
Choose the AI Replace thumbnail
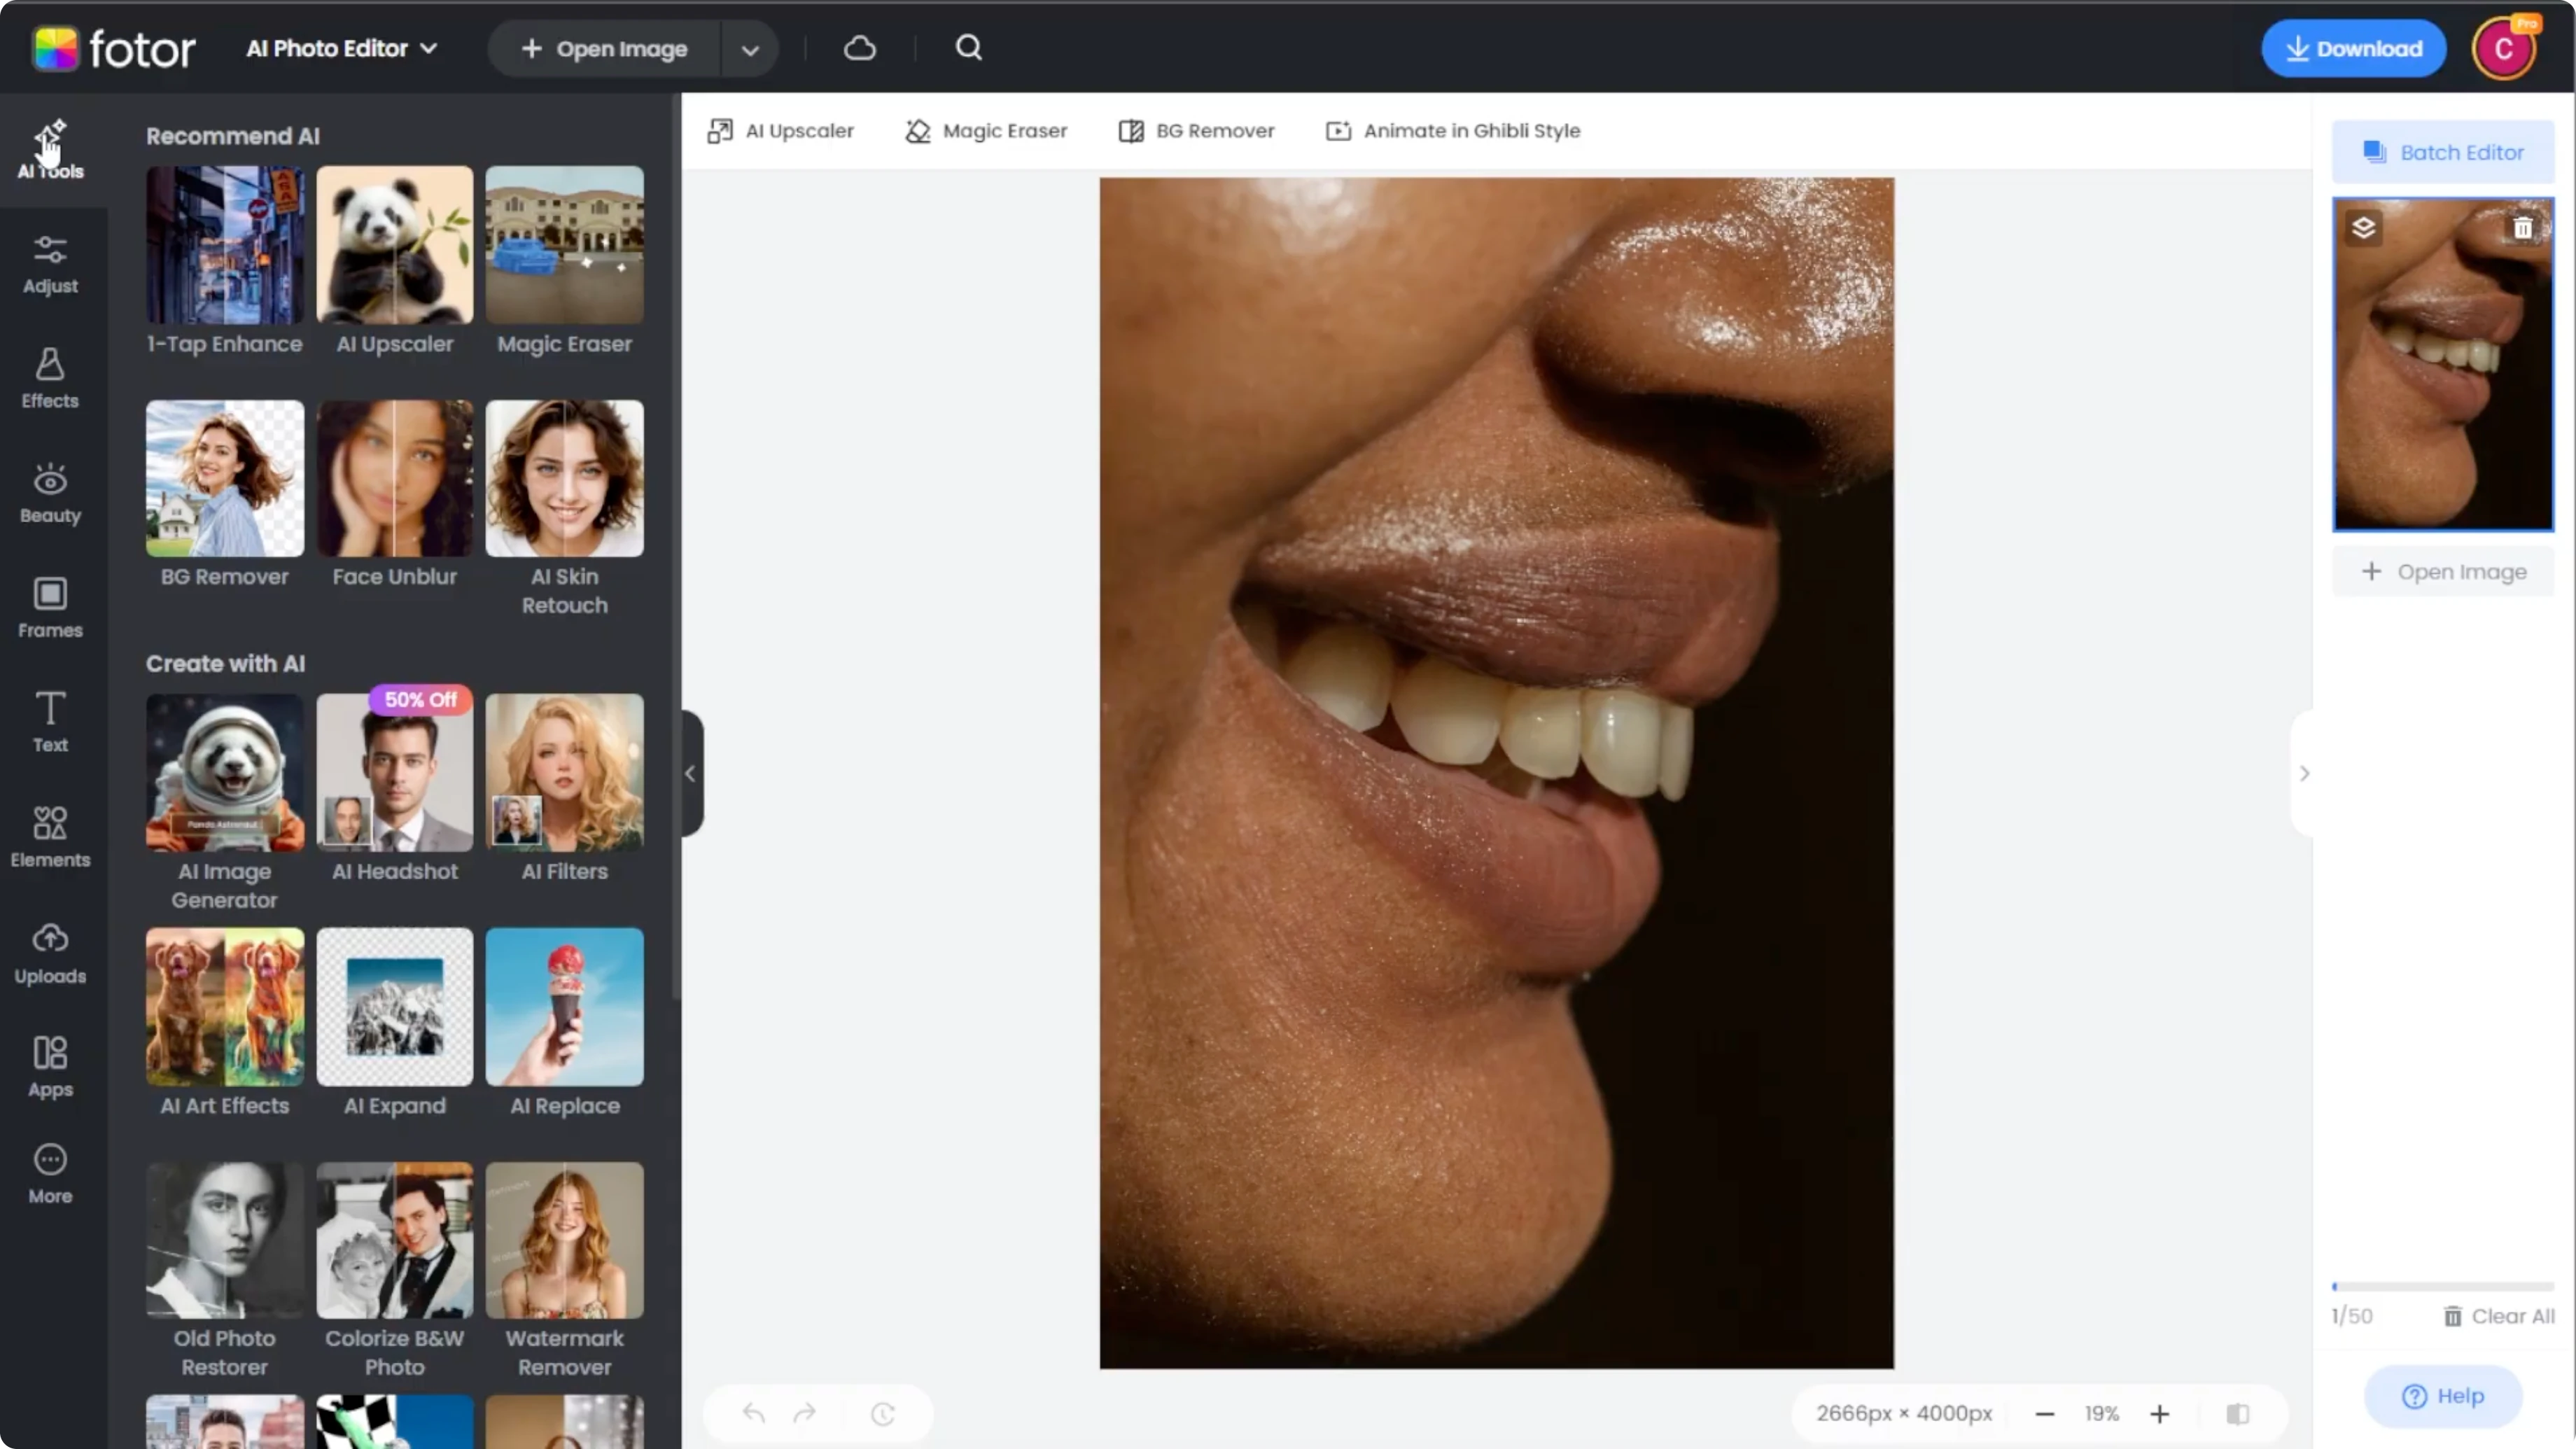pyautogui.click(x=565, y=1006)
